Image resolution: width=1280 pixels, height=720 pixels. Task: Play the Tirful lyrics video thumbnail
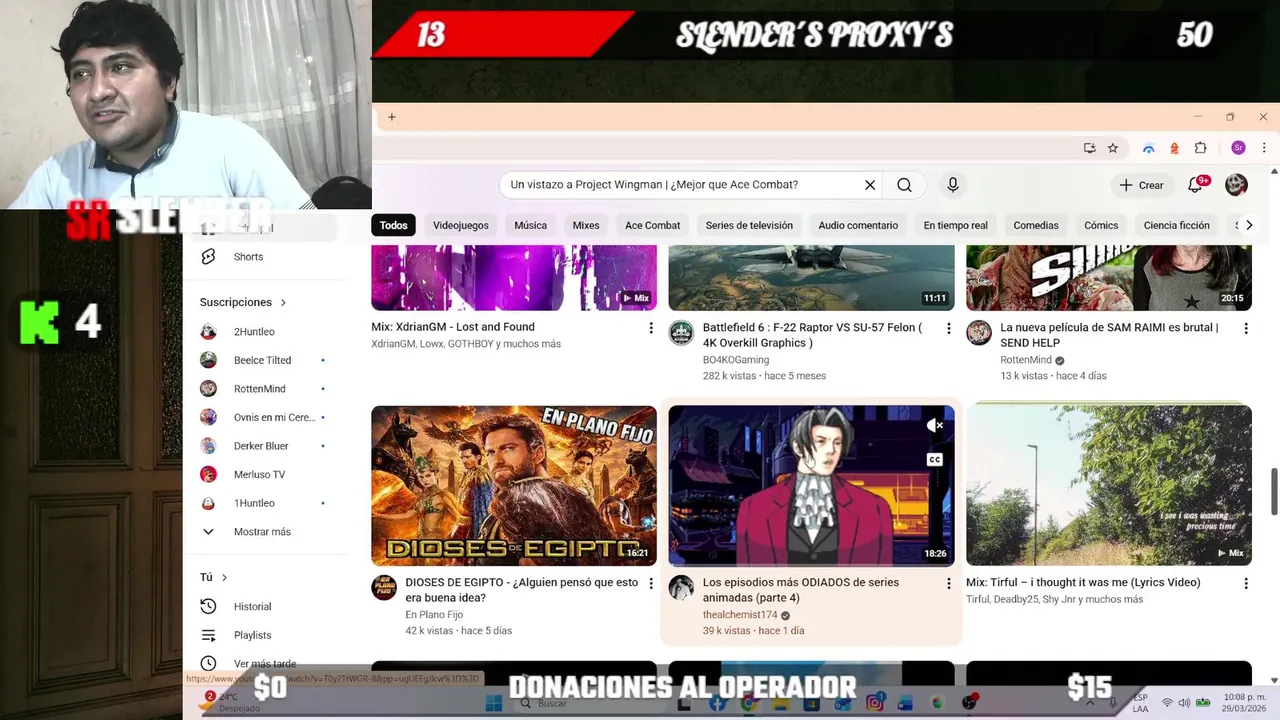[1109, 486]
